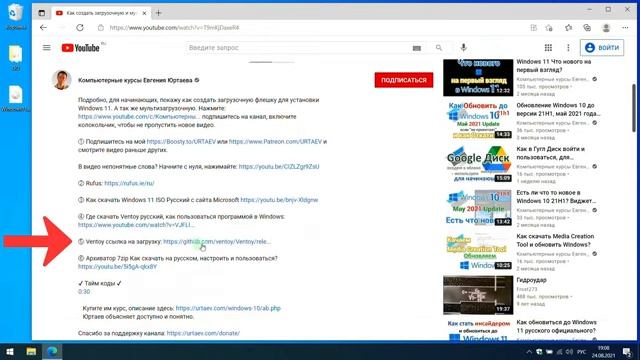Click the page vertical scrollbar
The height and width of the screenshot is (360, 640).
633,108
